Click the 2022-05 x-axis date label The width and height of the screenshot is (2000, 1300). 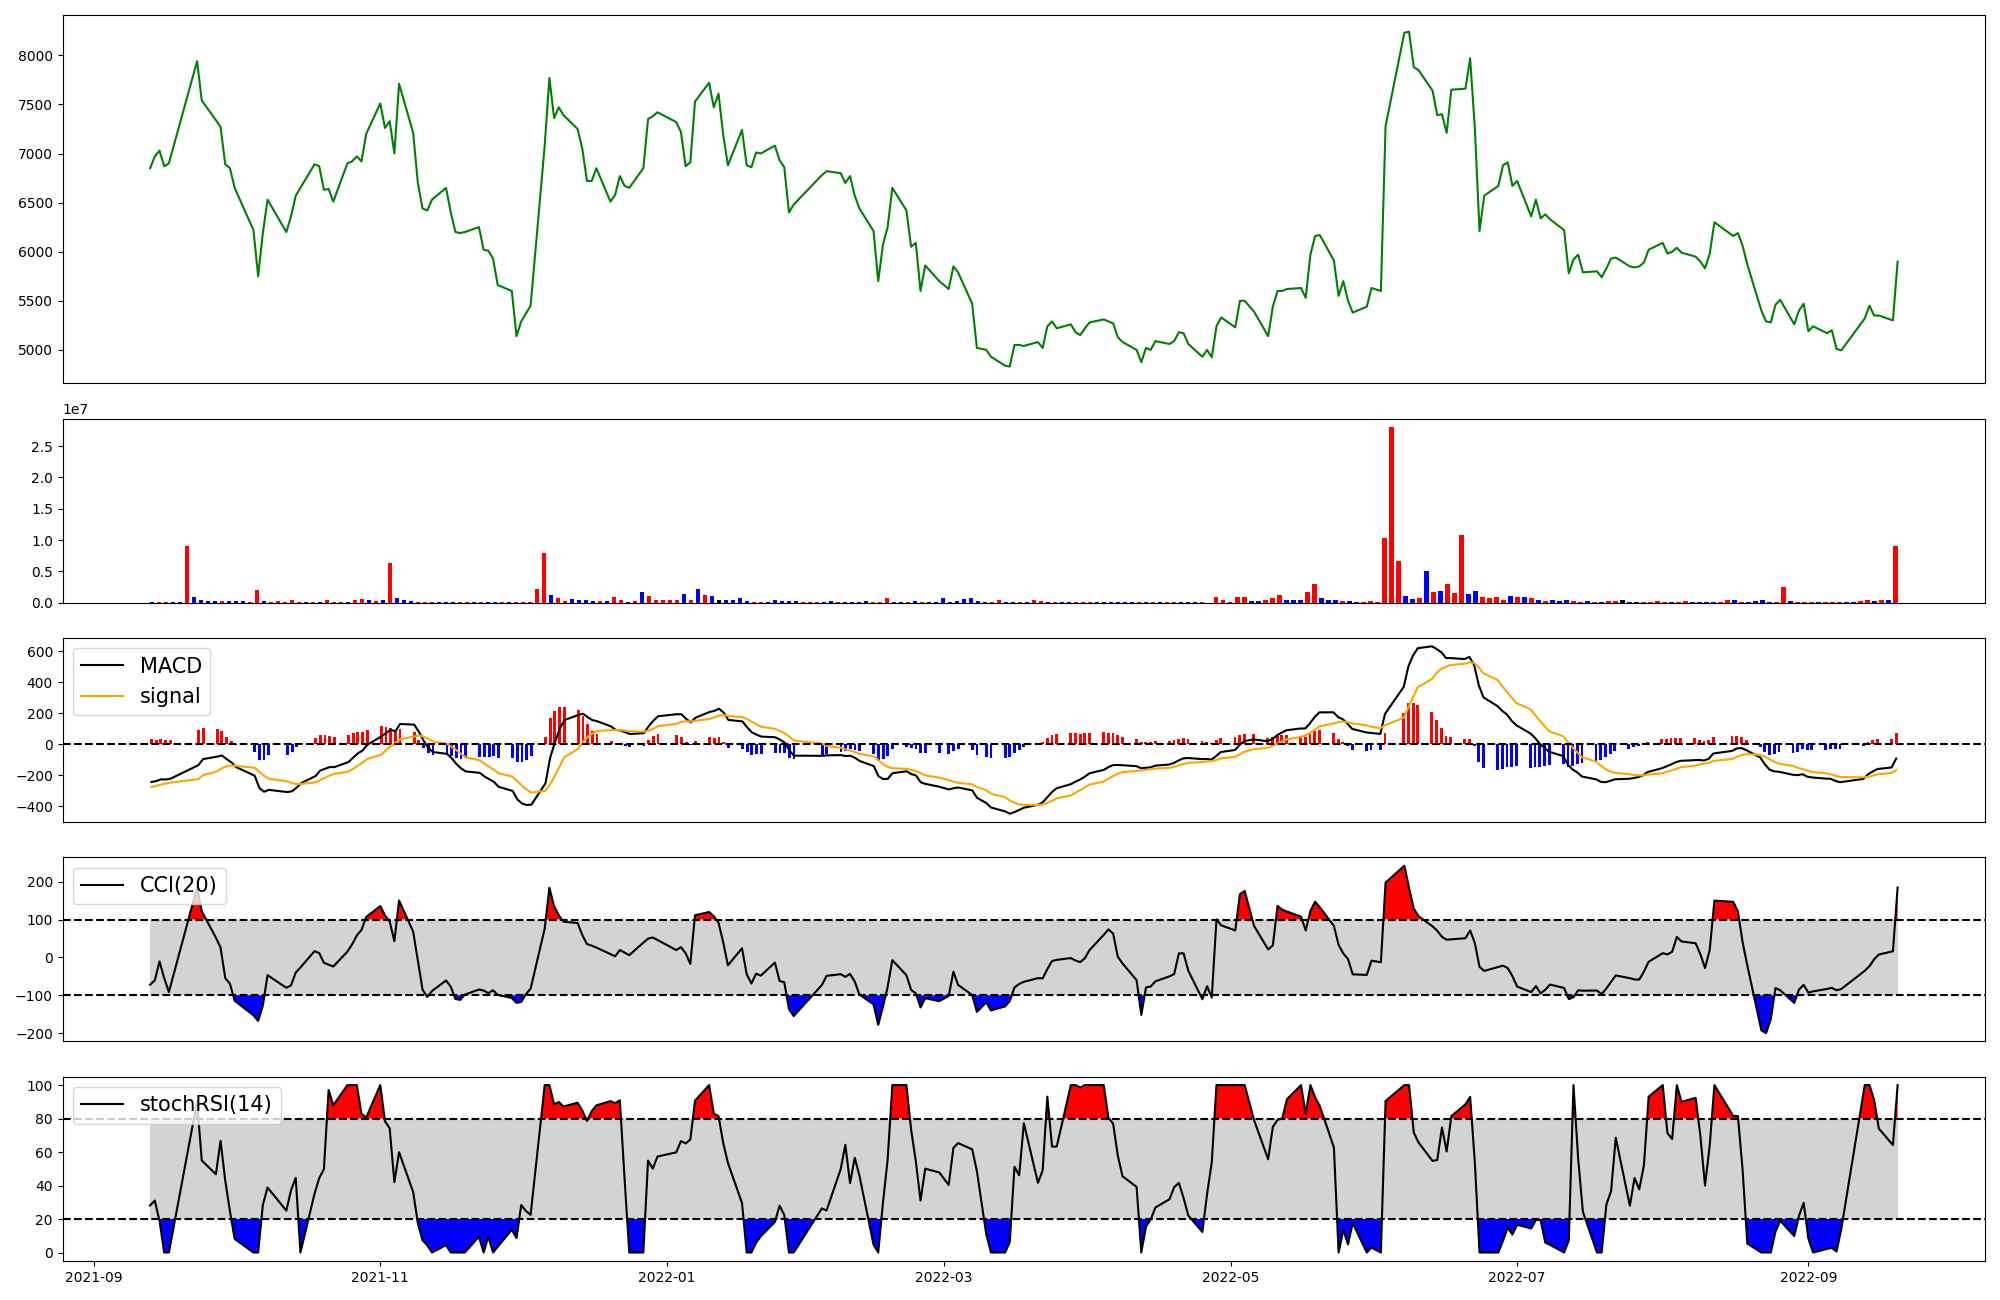point(1230,1277)
